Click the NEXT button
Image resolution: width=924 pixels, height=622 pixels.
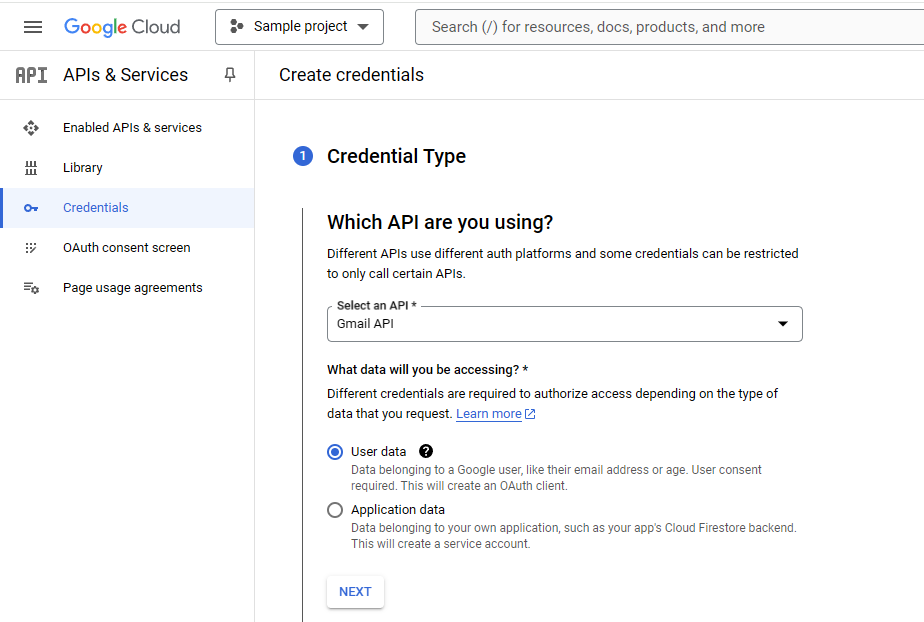[355, 592]
